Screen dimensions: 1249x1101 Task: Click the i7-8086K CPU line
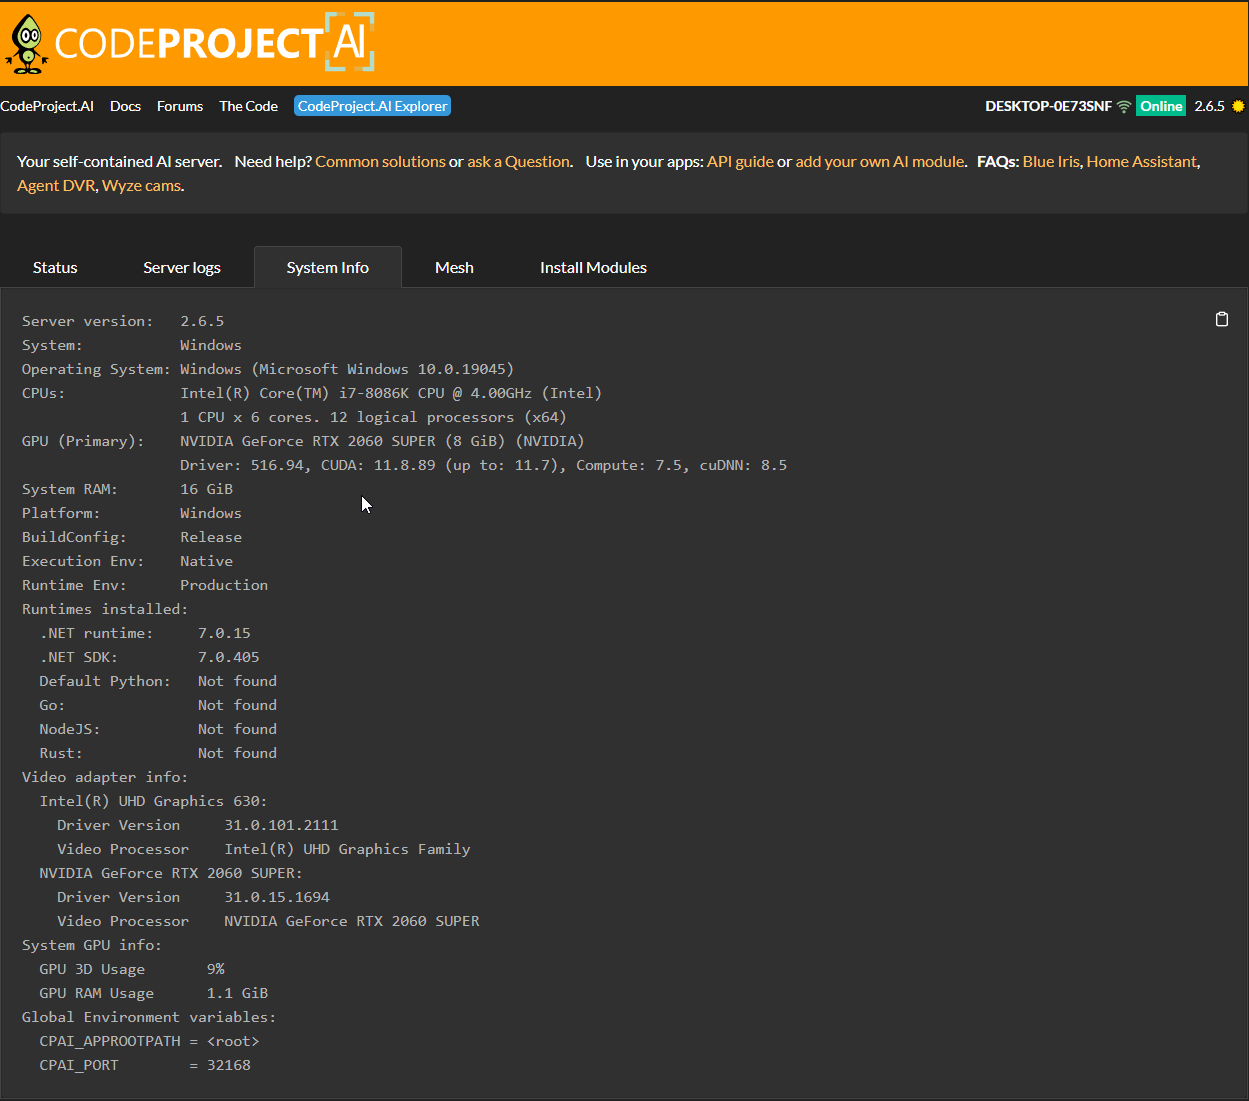(x=312, y=393)
